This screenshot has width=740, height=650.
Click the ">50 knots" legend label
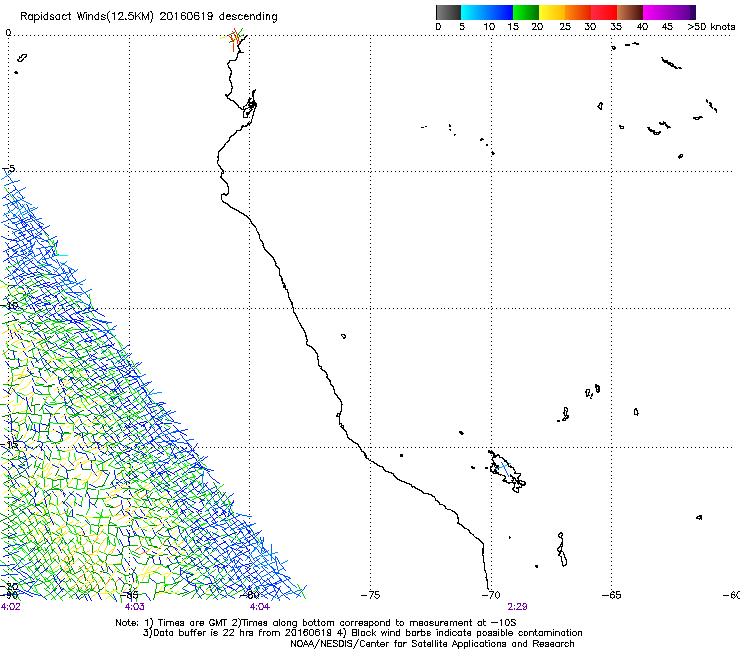pos(711,27)
